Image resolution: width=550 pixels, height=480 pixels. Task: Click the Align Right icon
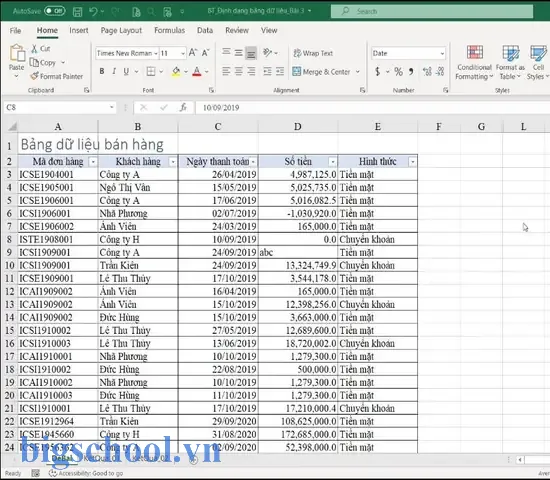[x=251, y=72]
